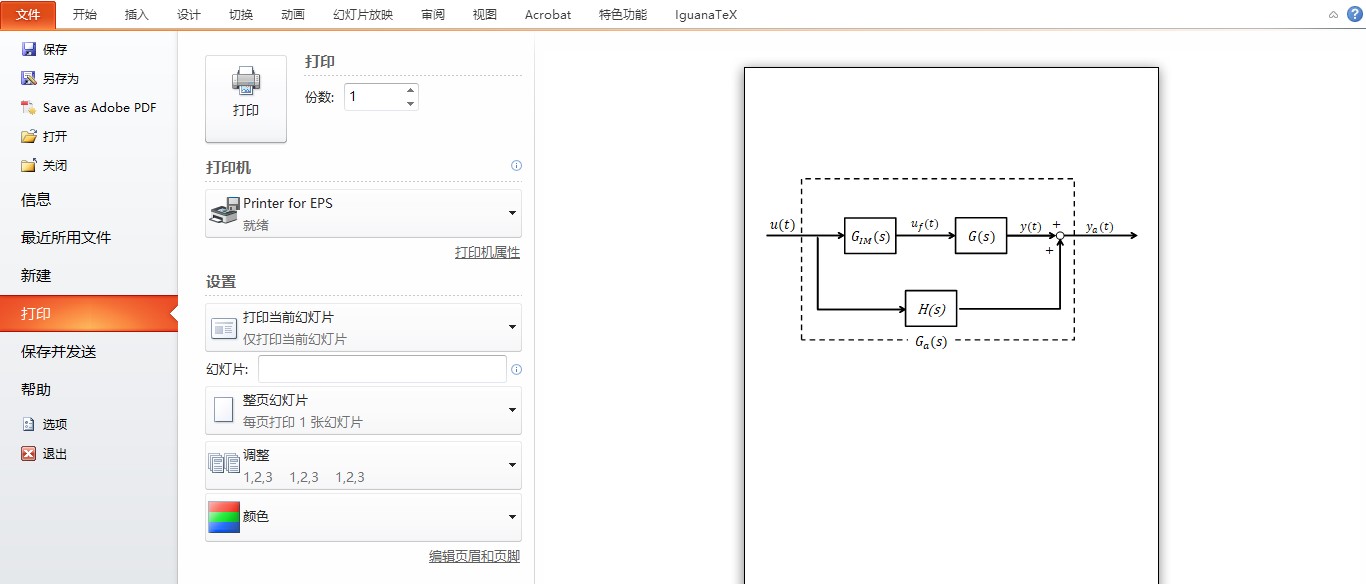The image size is (1366, 584).
Task: Click the Open (打开) folder icon
Action: [29, 136]
